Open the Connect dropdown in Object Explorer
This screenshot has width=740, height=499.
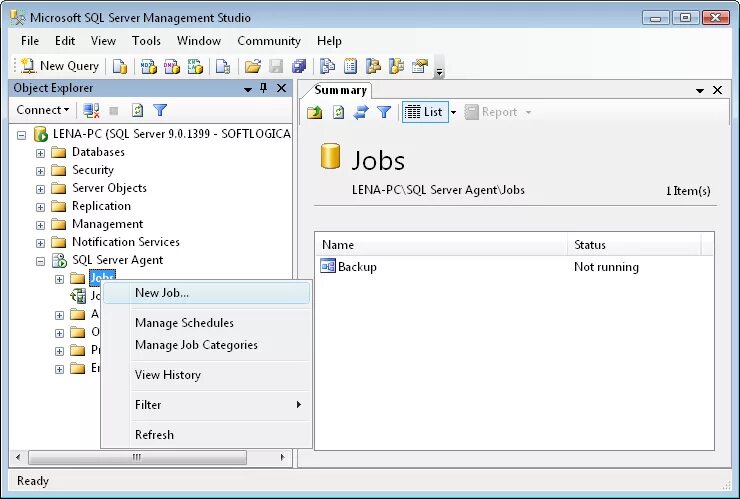coord(42,110)
